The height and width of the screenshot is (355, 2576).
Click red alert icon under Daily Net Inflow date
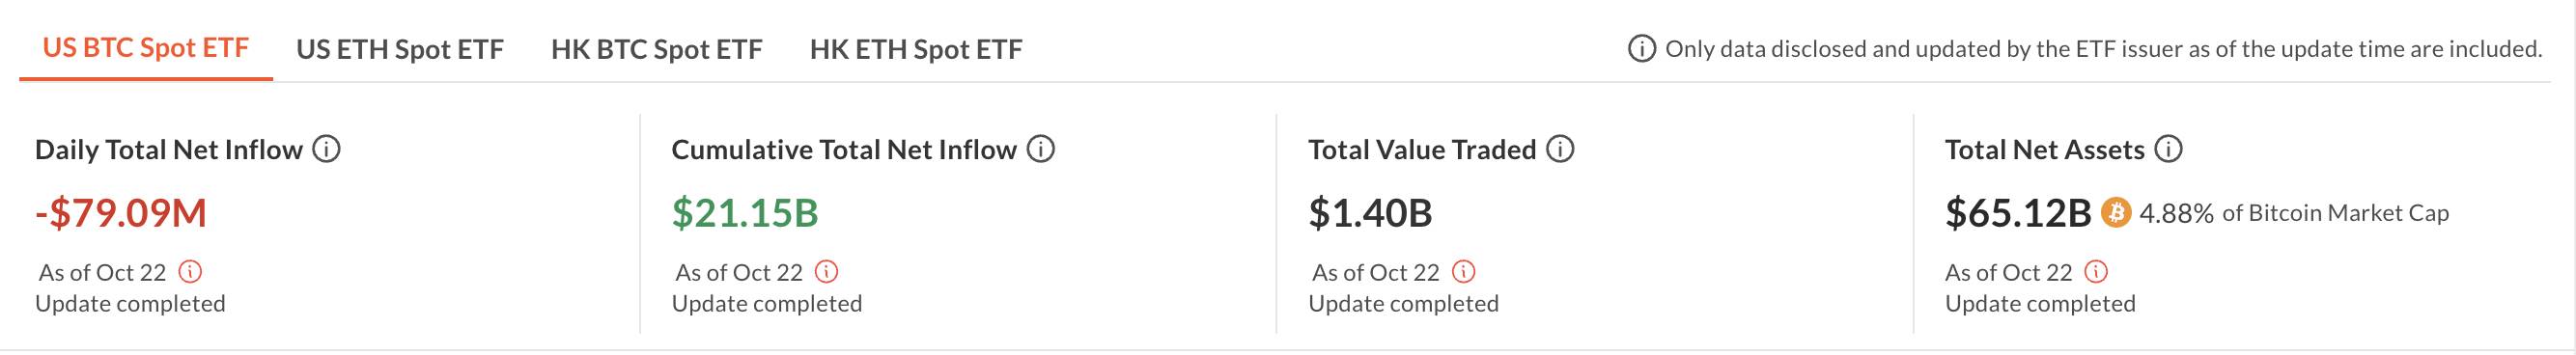(x=190, y=271)
